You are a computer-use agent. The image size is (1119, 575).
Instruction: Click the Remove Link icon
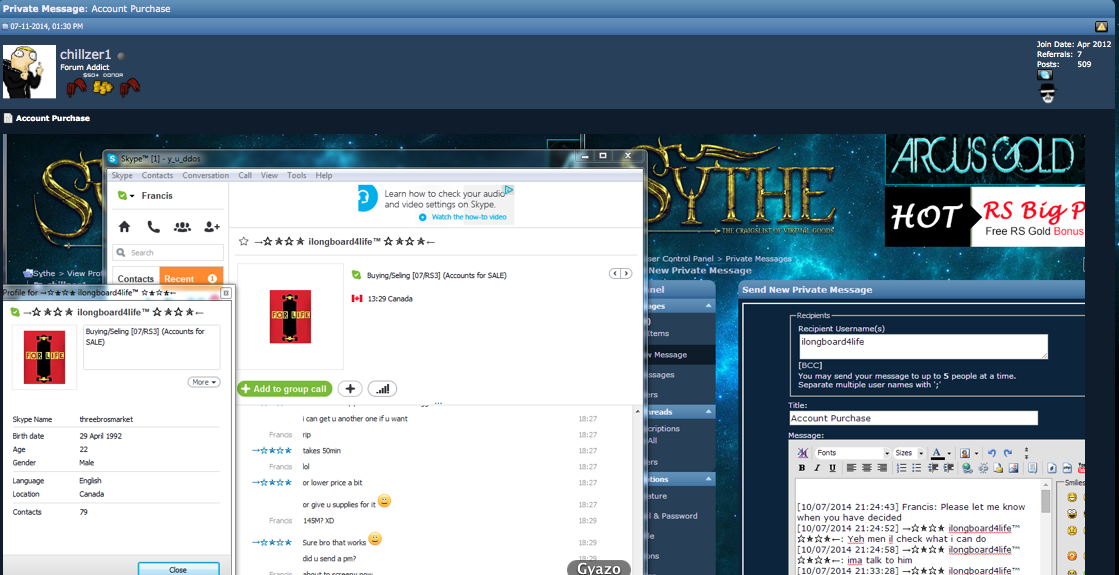[x=983, y=468]
